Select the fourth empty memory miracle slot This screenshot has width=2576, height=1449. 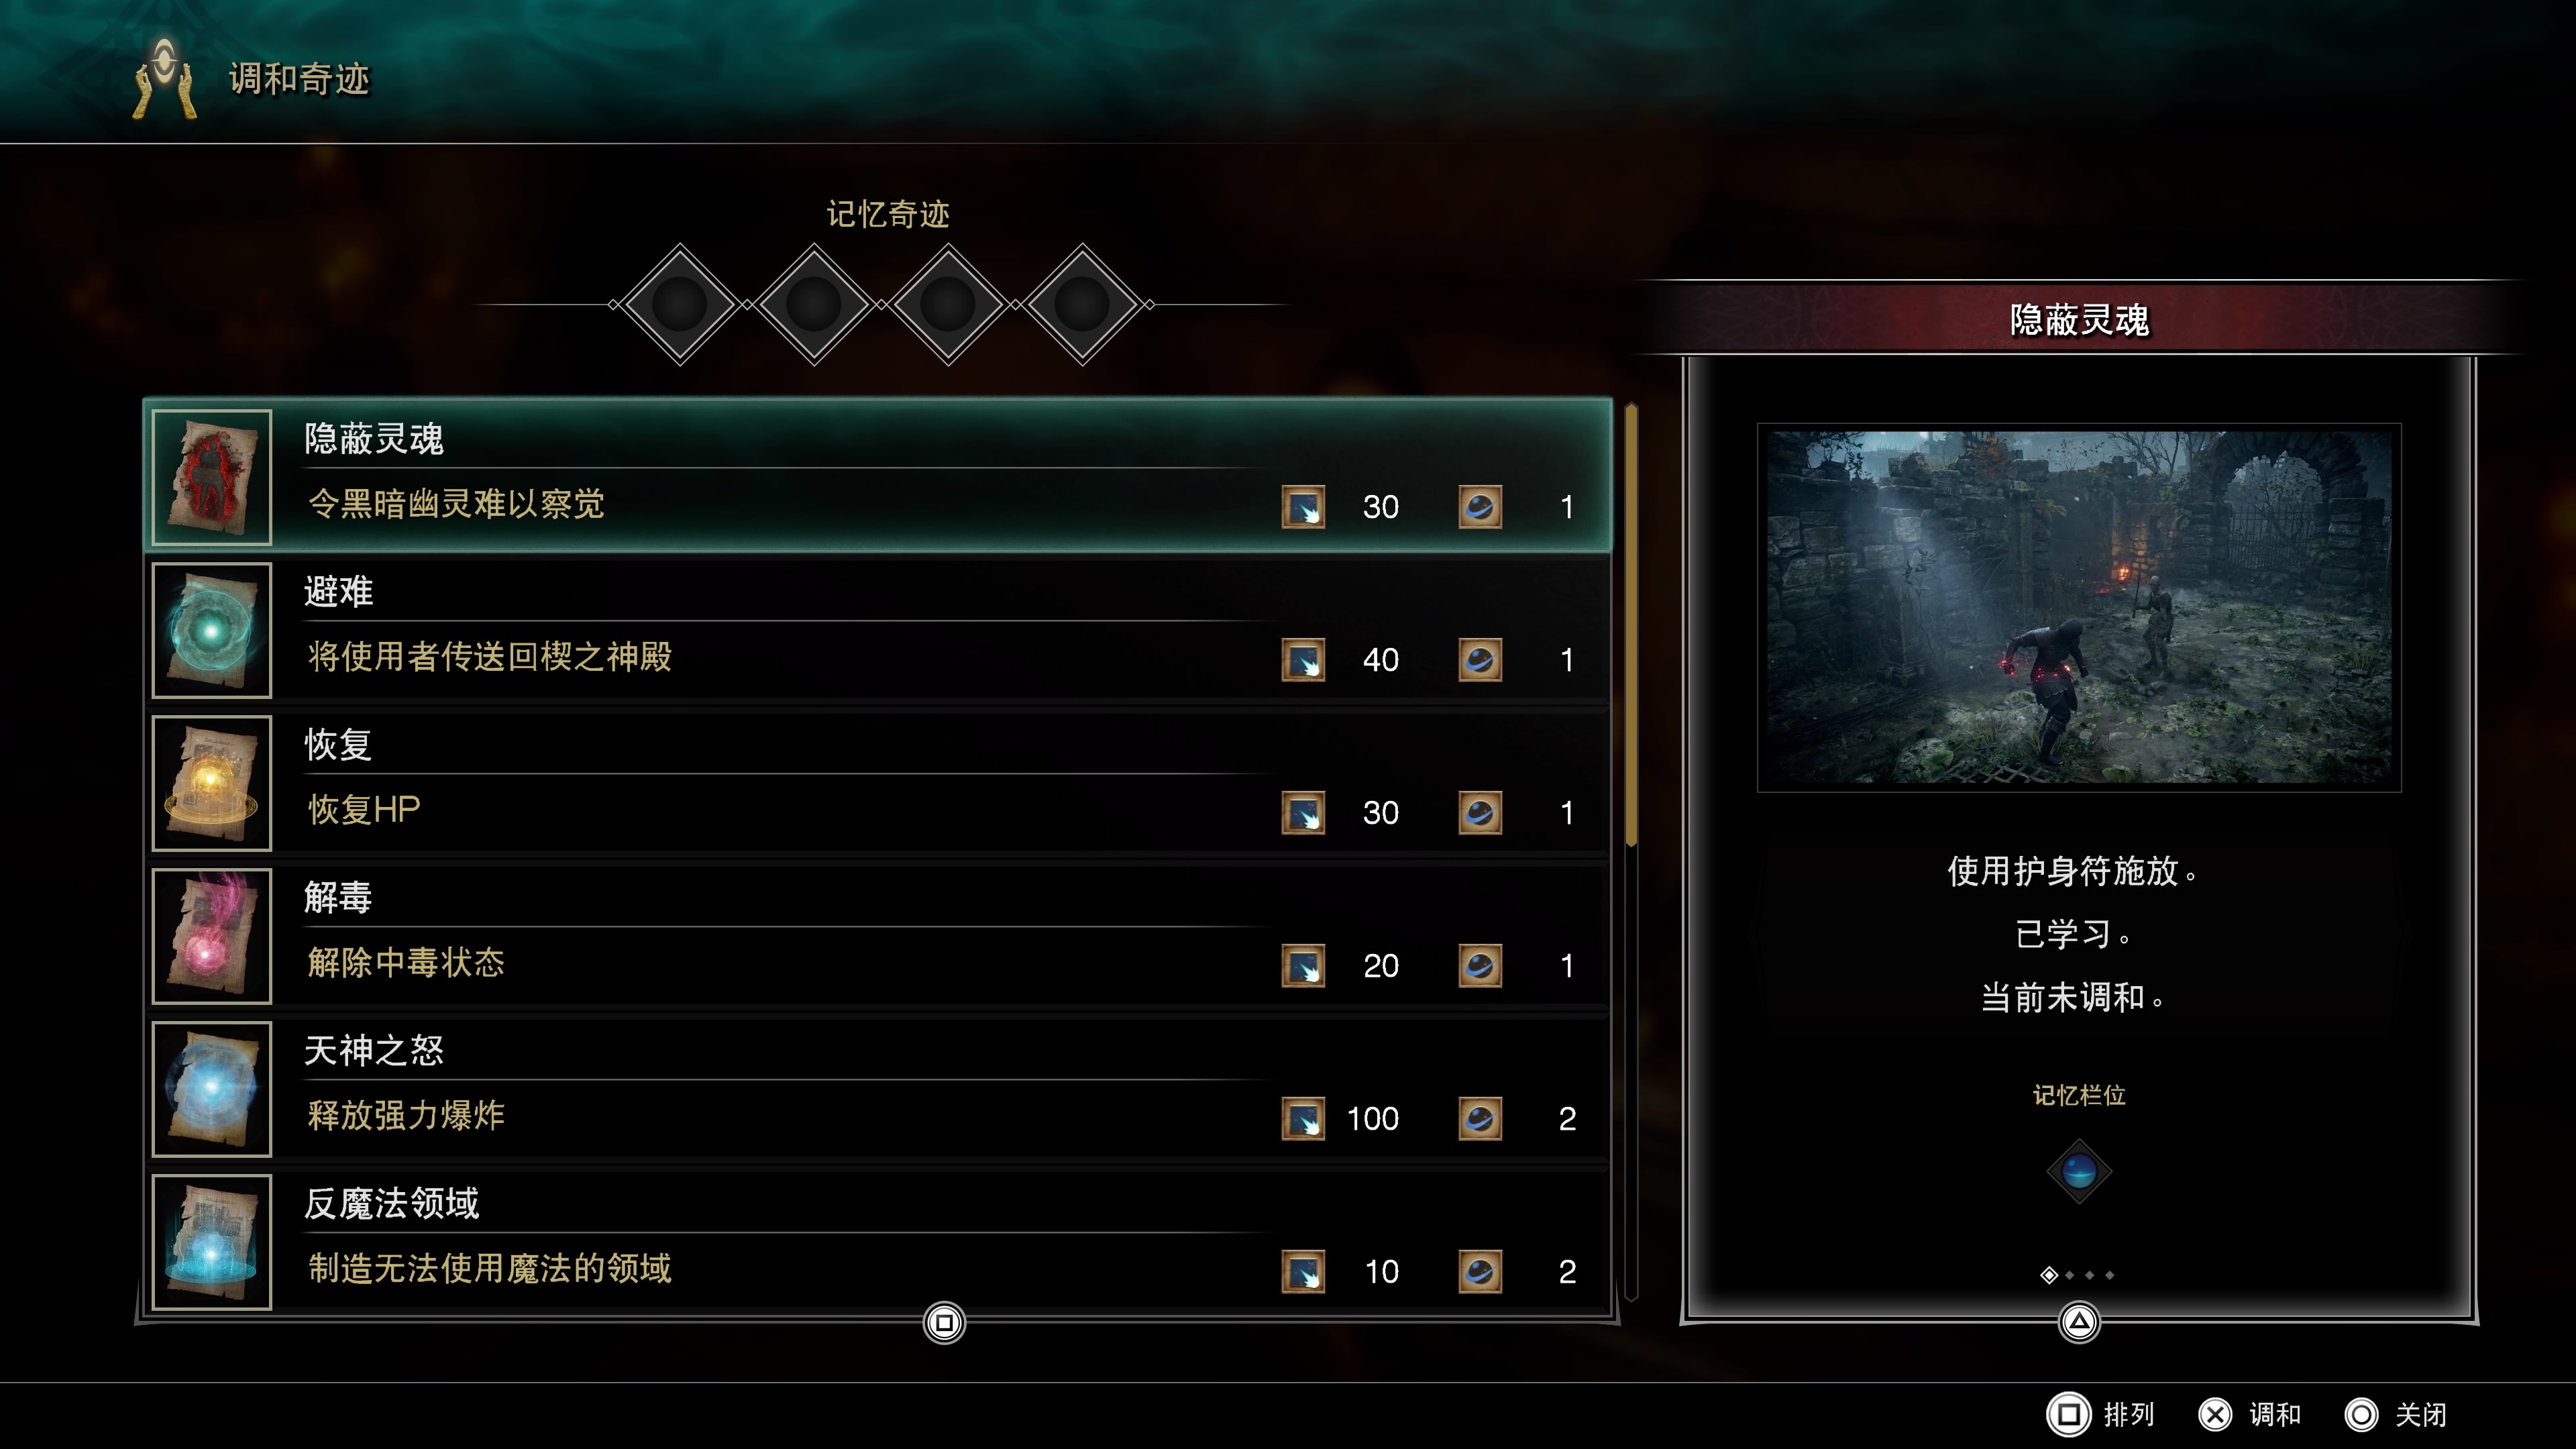coord(1082,304)
